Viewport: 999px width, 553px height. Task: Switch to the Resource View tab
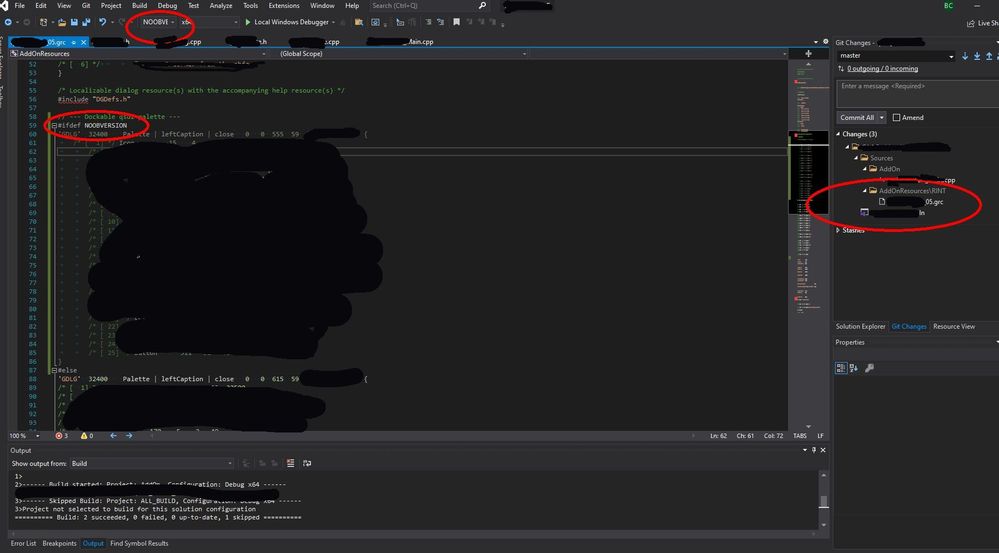(954, 326)
